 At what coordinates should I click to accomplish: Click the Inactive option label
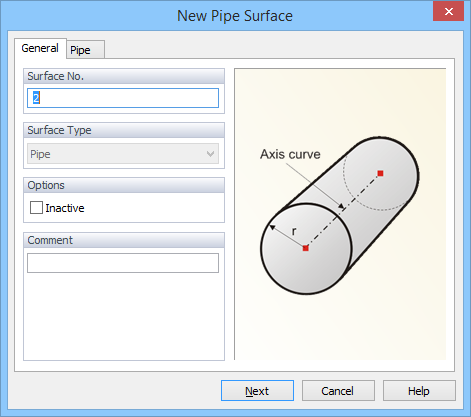tap(65, 208)
